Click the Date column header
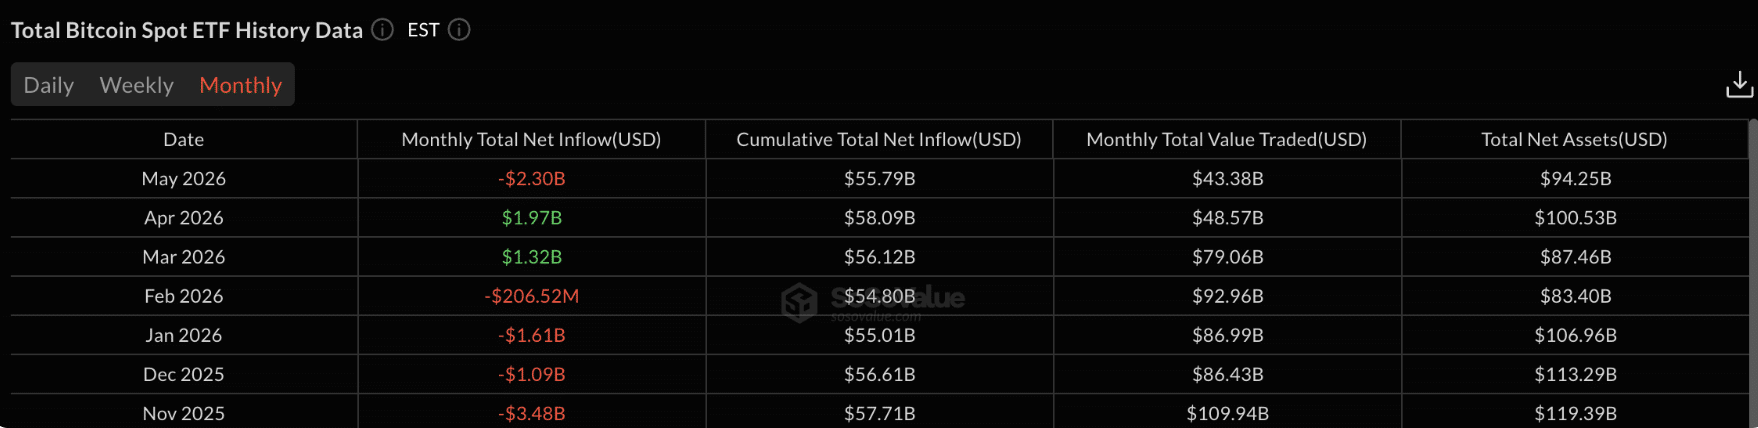This screenshot has width=1758, height=428. (x=184, y=139)
